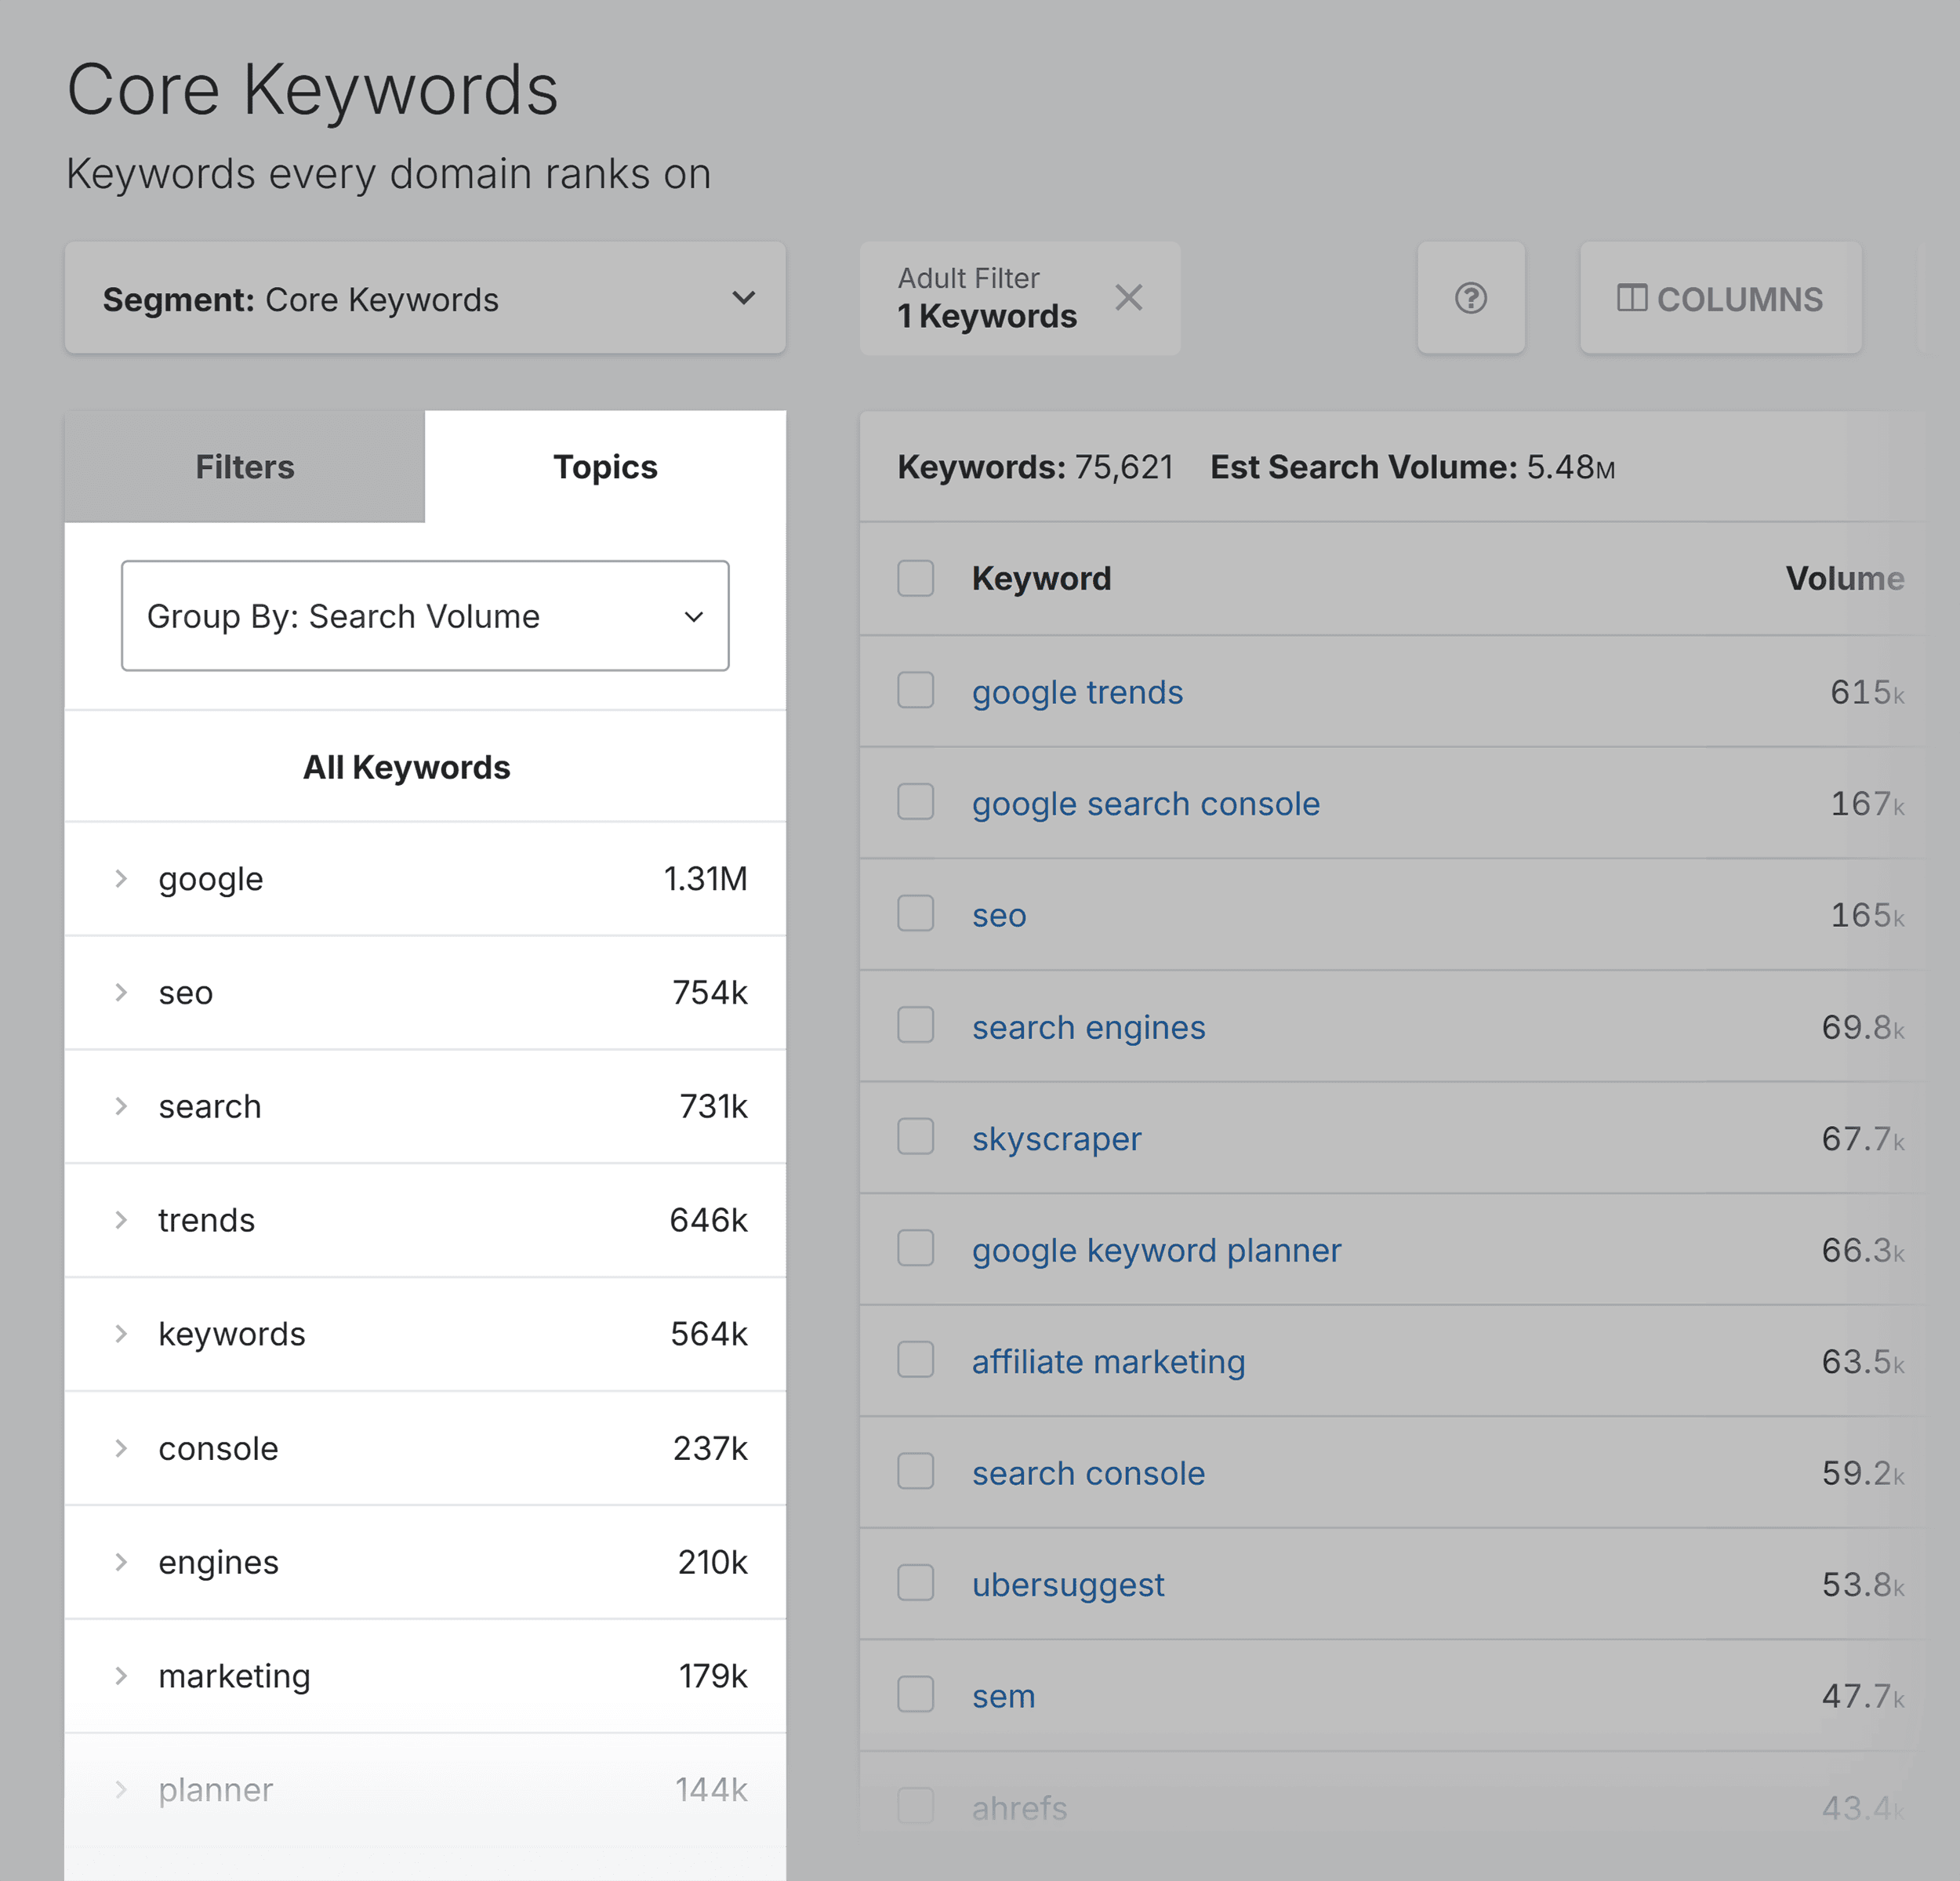The height and width of the screenshot is (1881, 1960).
Task: Check the affiliate marketing row checkbox
Action: pos(916,1360)
